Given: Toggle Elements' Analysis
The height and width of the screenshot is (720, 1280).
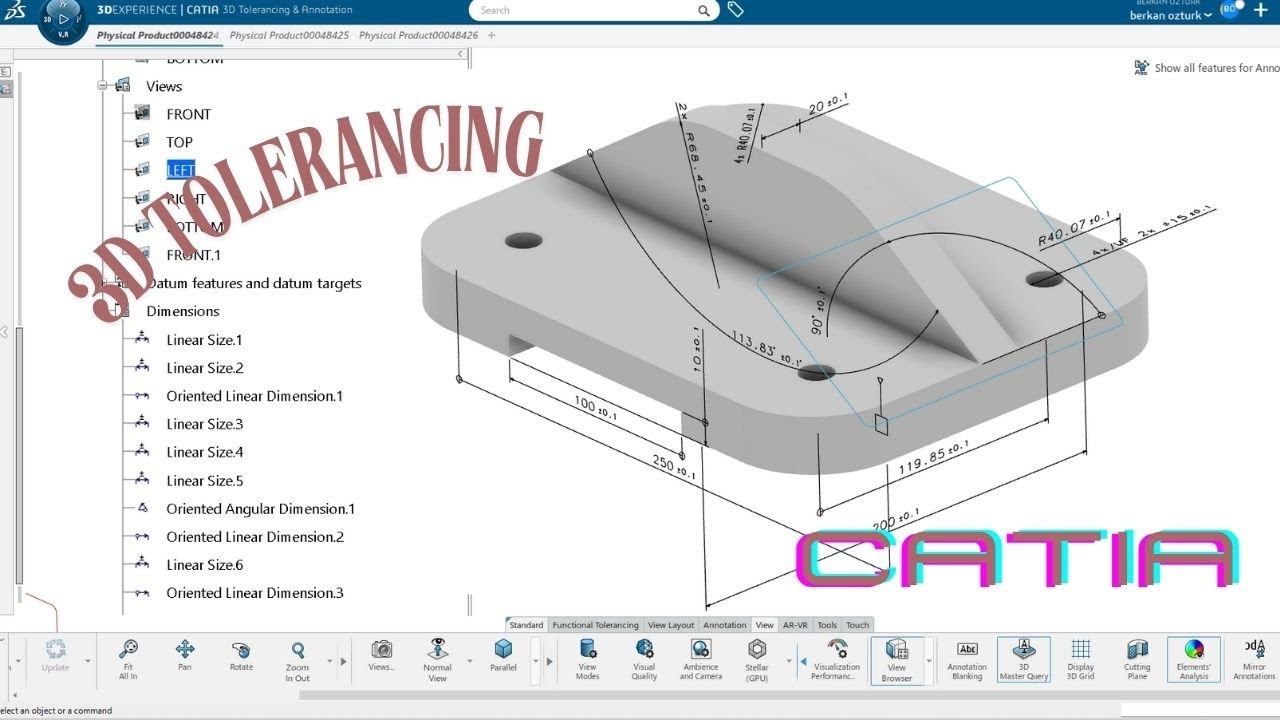Looking at the screenshot, I should point(1194,660).
